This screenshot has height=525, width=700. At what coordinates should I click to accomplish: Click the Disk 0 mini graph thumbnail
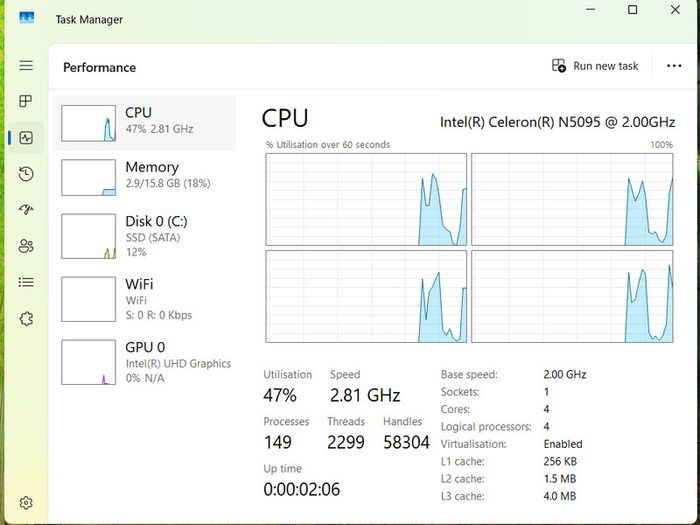click(88, 236)
